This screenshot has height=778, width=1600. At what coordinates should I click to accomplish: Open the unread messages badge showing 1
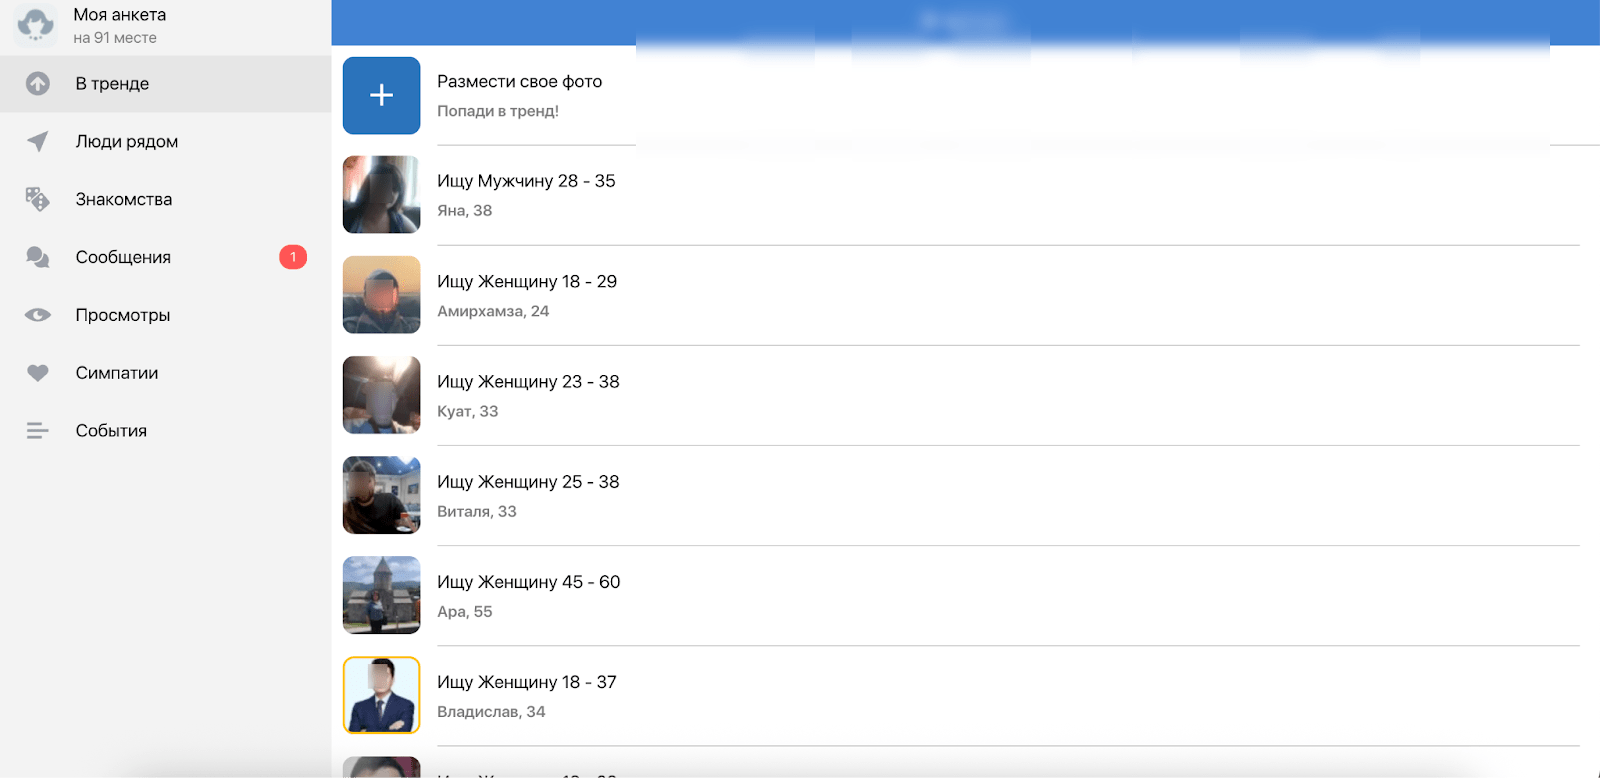pos(293,258)
